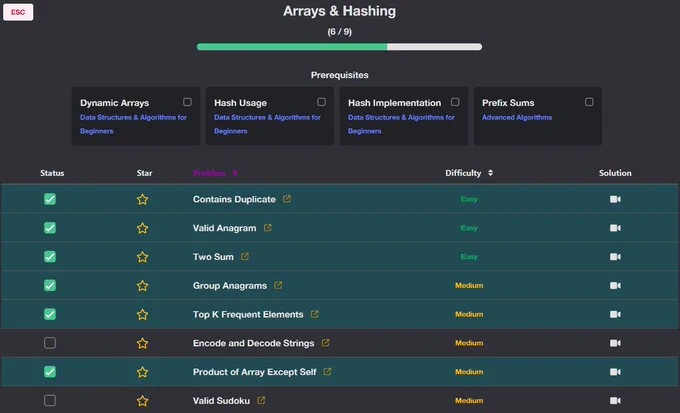Open external link icon for Top K Frequent Elements

314,314
